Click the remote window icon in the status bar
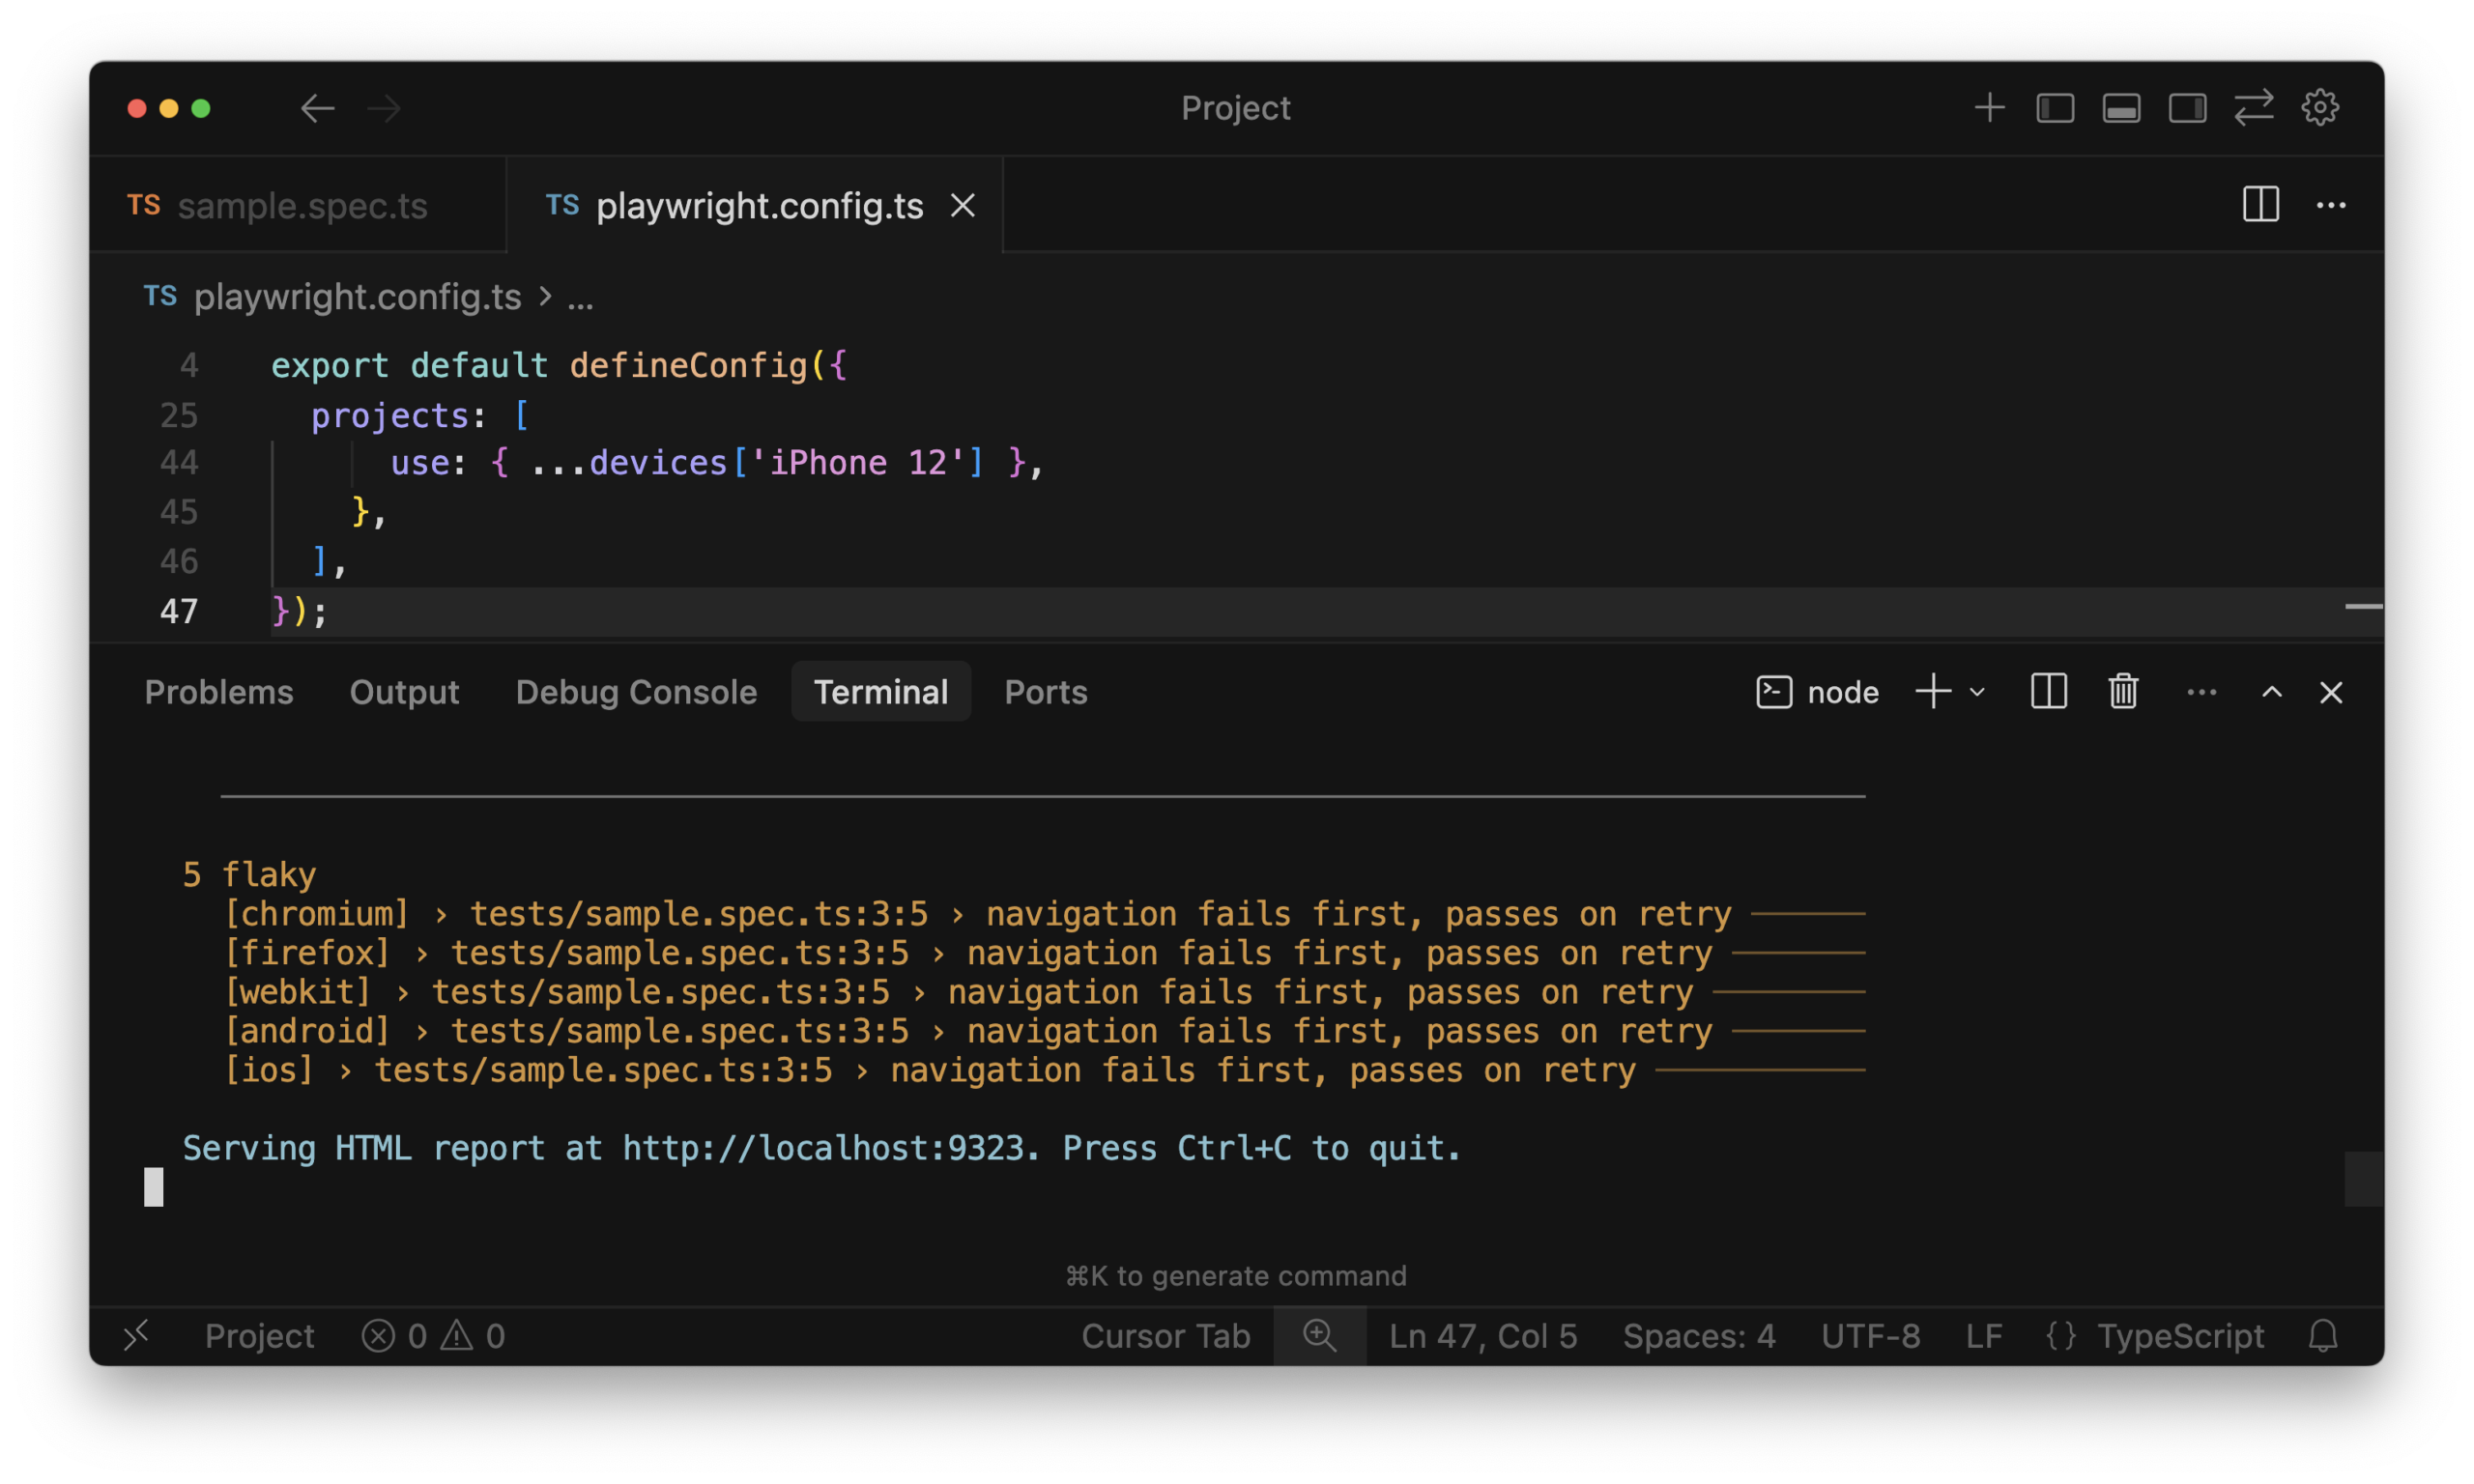Viewport: 2474px width, 1484px height. tap(137, 1336)
